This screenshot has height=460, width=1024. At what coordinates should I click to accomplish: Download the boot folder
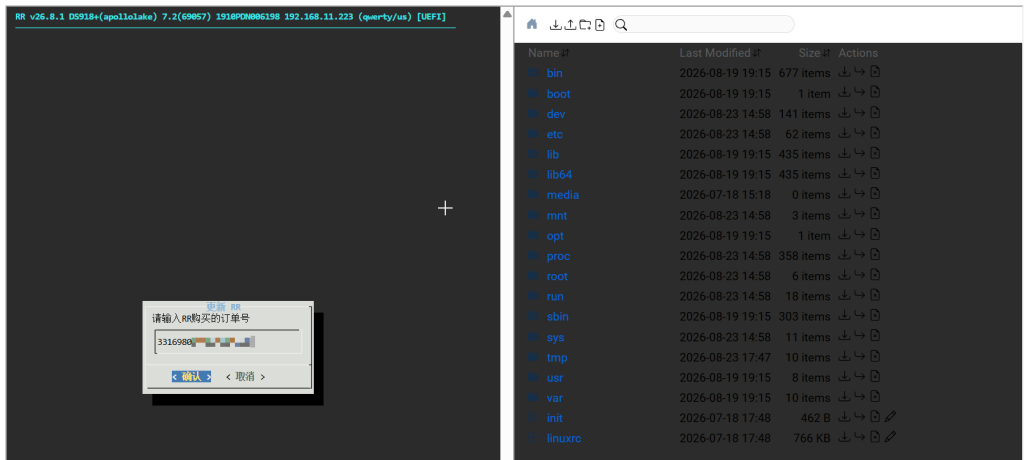click(x=844, y=92)
